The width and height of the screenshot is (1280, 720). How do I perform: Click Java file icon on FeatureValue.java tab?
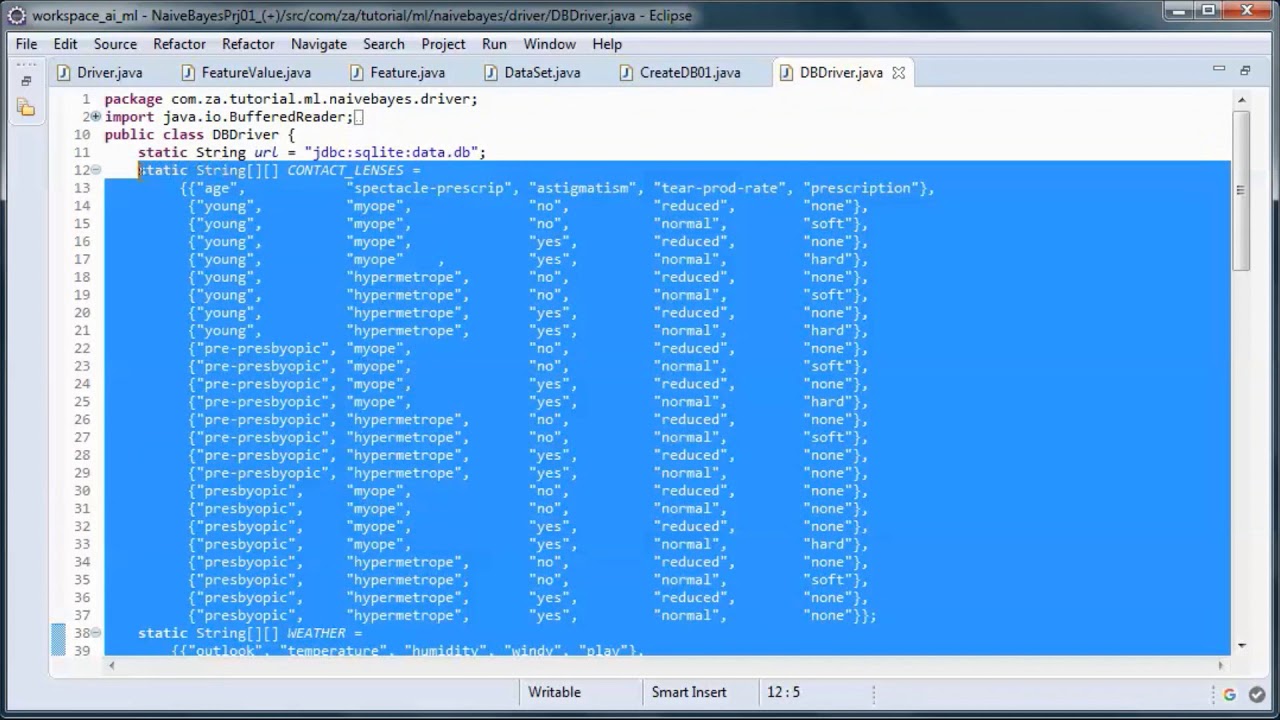pyautogui.click(x=188, y=72)
